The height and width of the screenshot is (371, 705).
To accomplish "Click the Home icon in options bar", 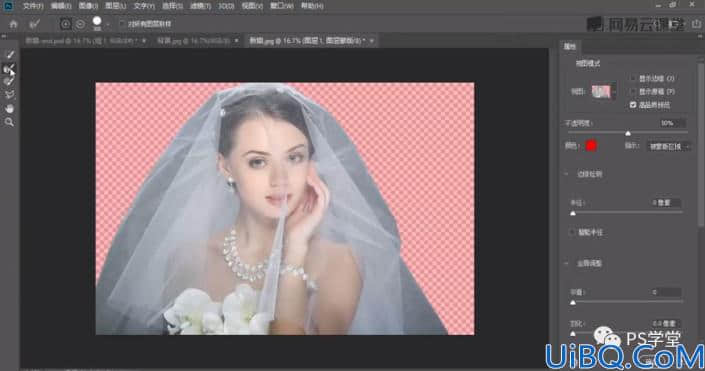I will click(x=13, y=24).
